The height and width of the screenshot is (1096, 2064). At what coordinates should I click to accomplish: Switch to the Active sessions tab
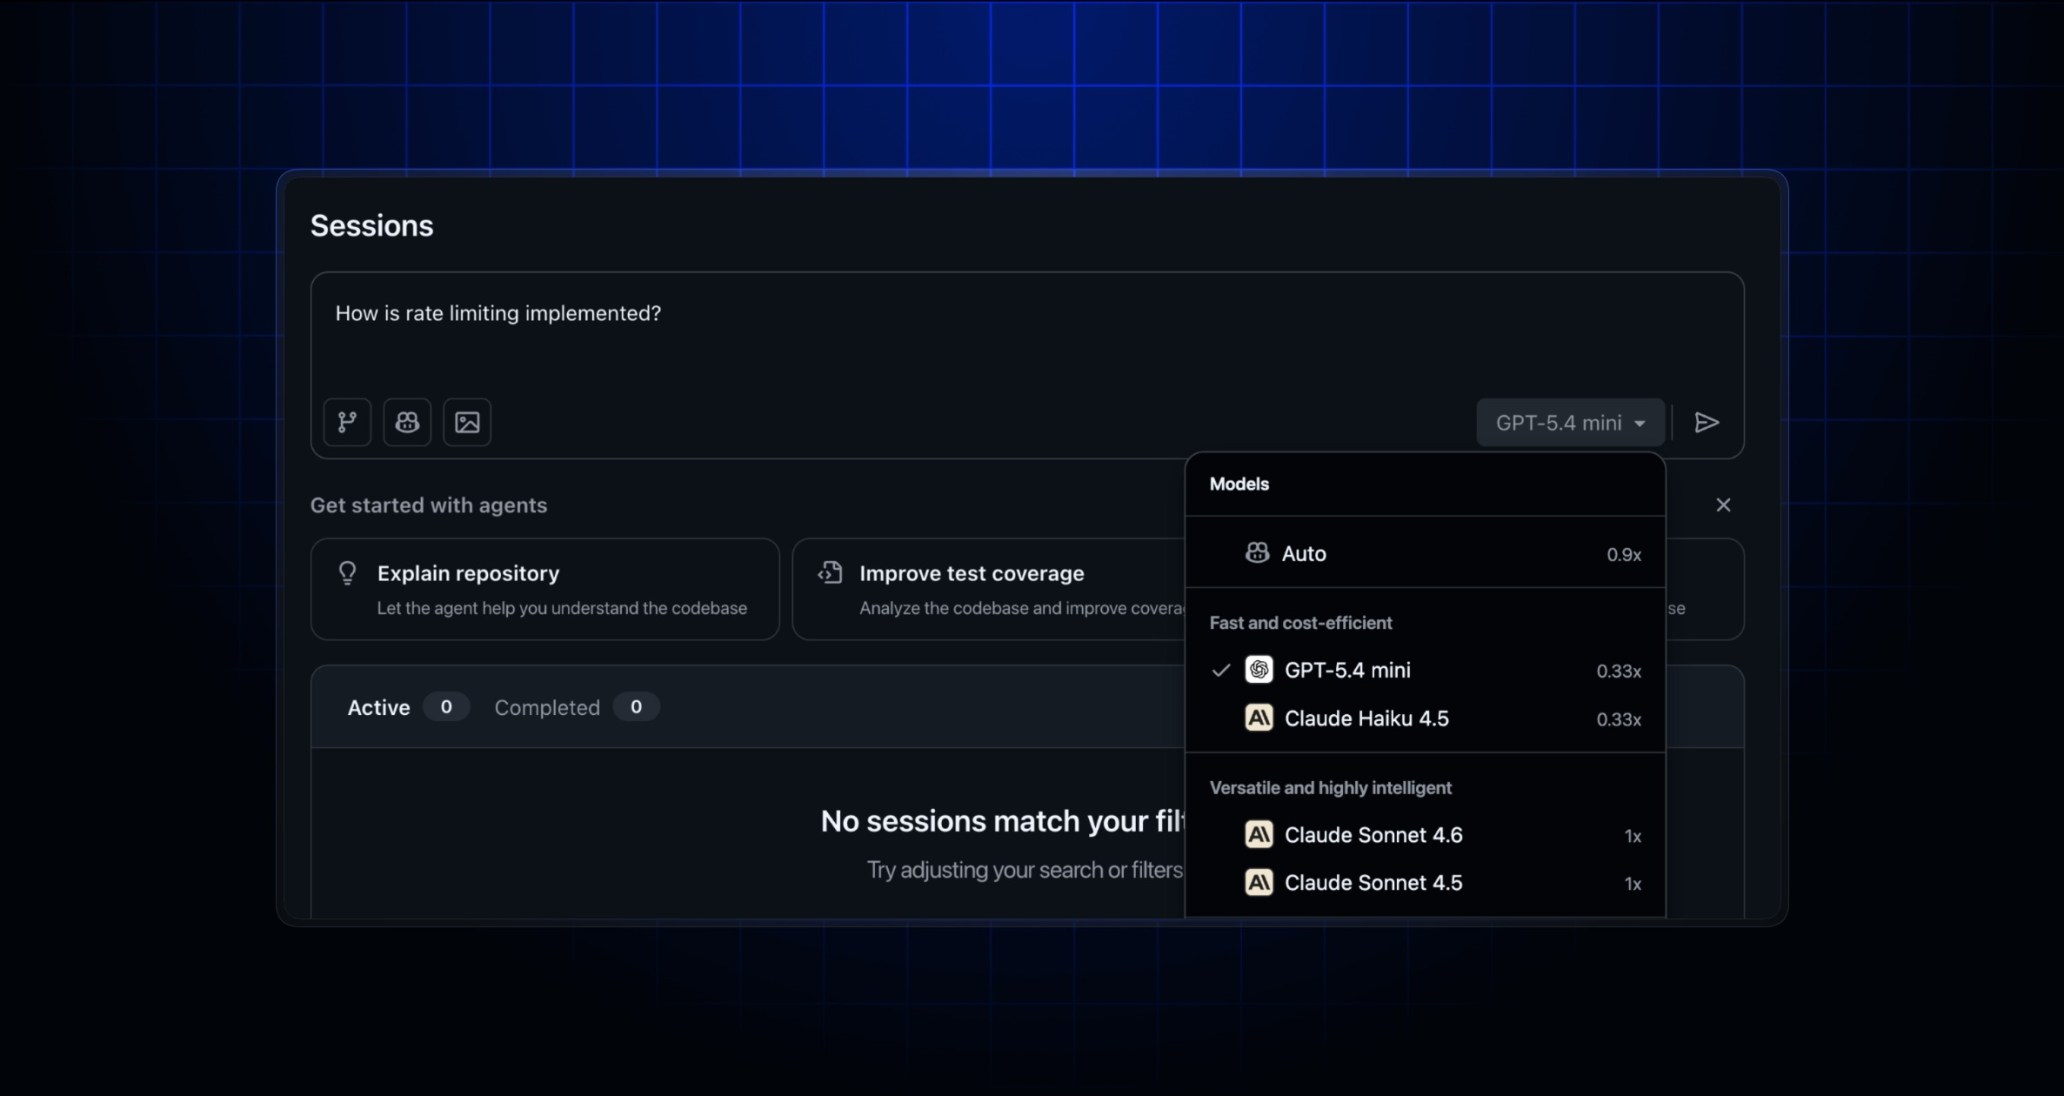pos(407,707)
